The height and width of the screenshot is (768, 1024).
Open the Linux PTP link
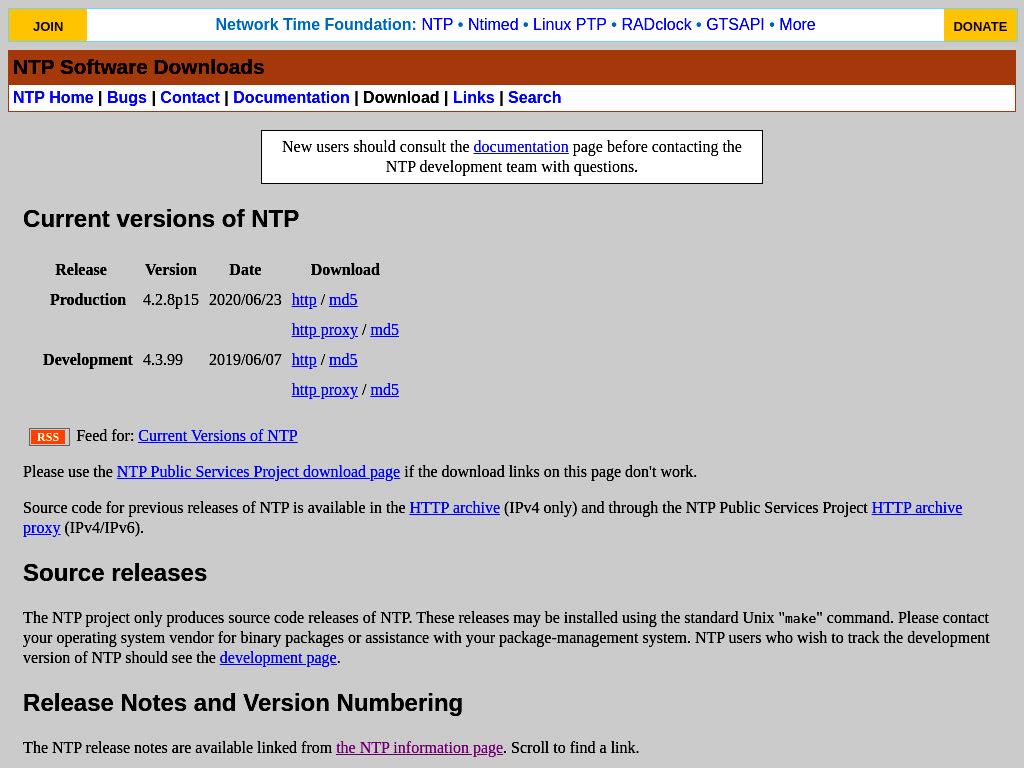coord(569,25)
